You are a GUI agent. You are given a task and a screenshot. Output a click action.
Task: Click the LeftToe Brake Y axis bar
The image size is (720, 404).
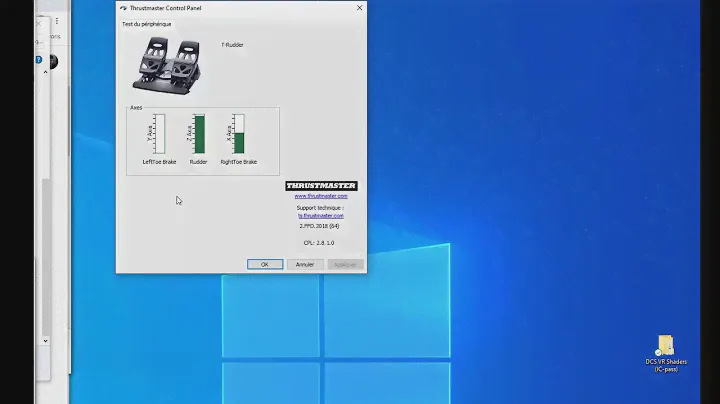coord(160,133)
